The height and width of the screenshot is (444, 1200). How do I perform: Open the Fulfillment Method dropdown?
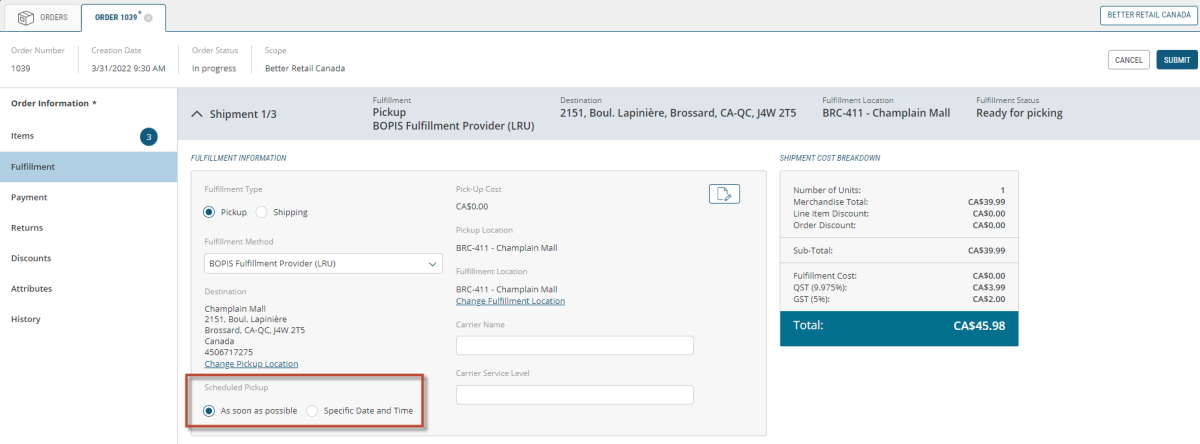[323, 264]
